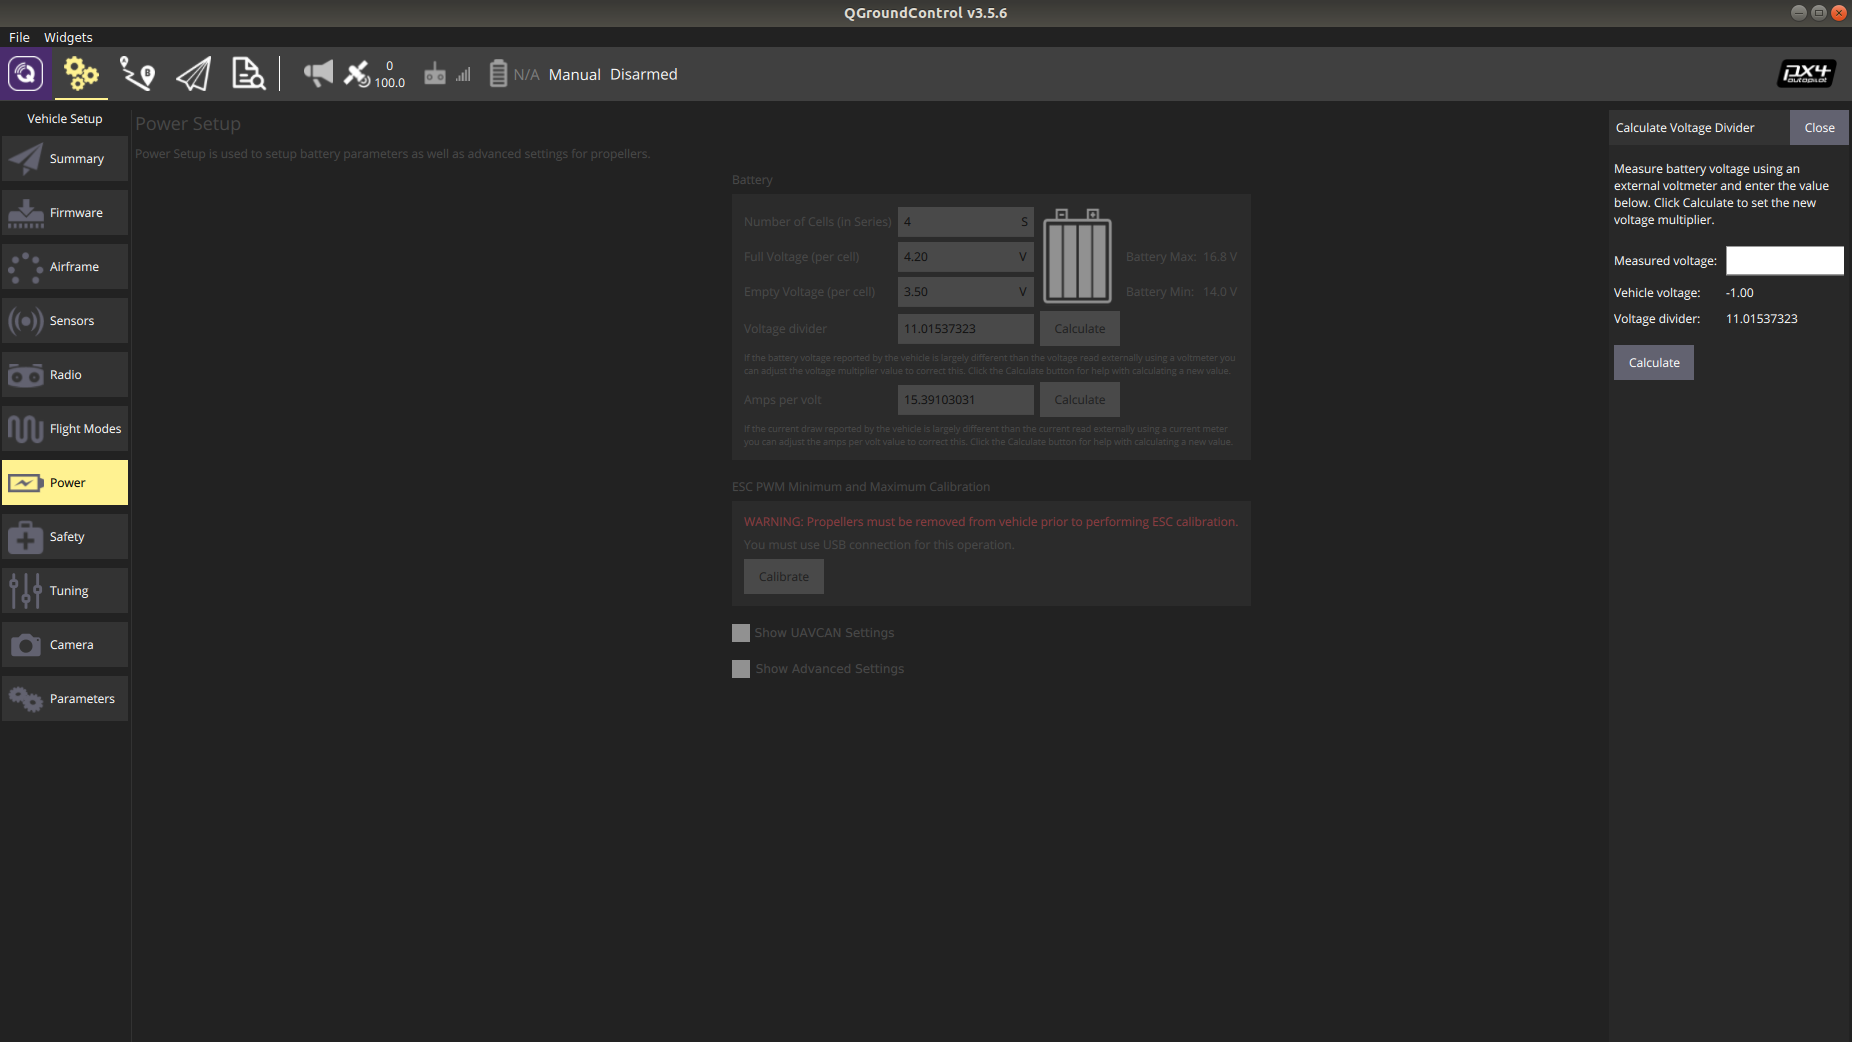
Task: Click Disarmed arming state indicator
Action: pyautogui.click(x=643, y=74)
